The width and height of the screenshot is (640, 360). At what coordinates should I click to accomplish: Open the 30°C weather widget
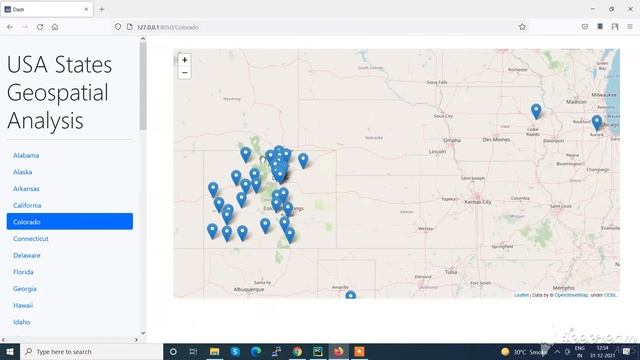(524, 351)
